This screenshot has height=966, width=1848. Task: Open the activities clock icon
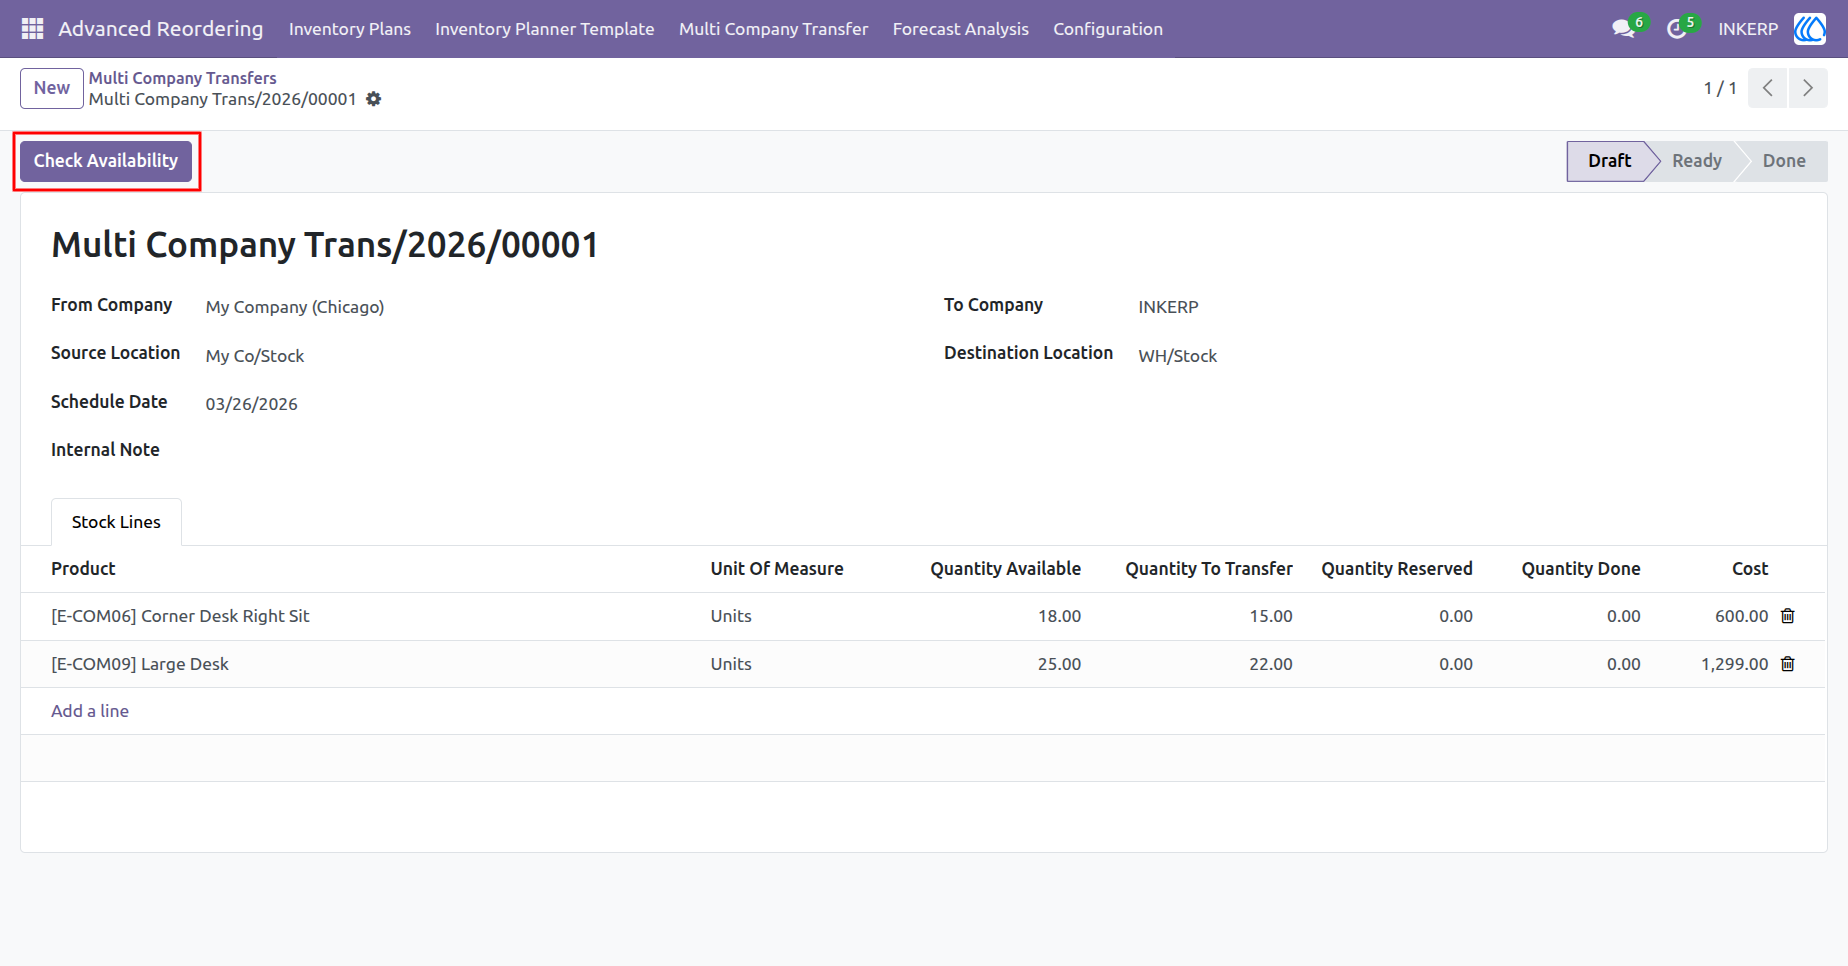pyautogui.click(x=1677, y=29)
